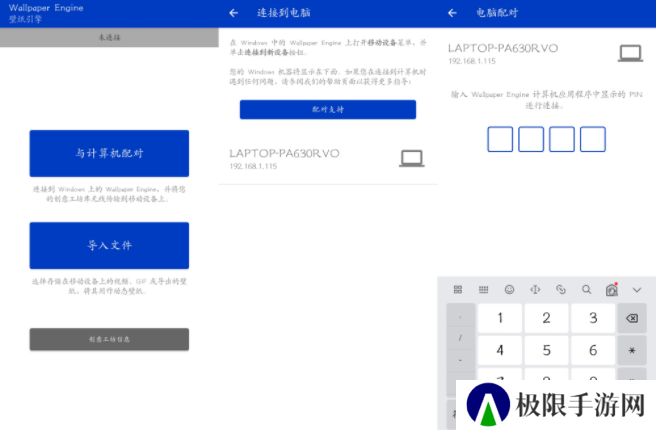Image resolution: width=656 pixels, height=430 pixels.
Task: Click the Wallpaper Engine app title
Action: (46, 8)
